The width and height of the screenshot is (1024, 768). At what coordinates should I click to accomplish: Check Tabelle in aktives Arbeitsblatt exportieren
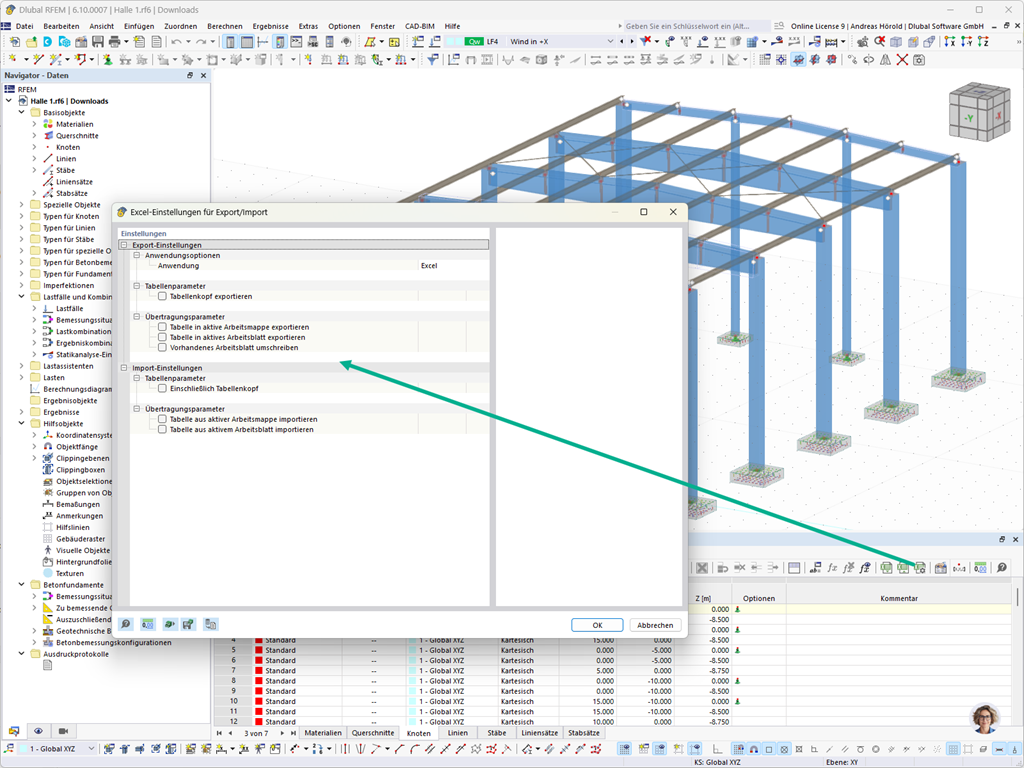point(162,338)
